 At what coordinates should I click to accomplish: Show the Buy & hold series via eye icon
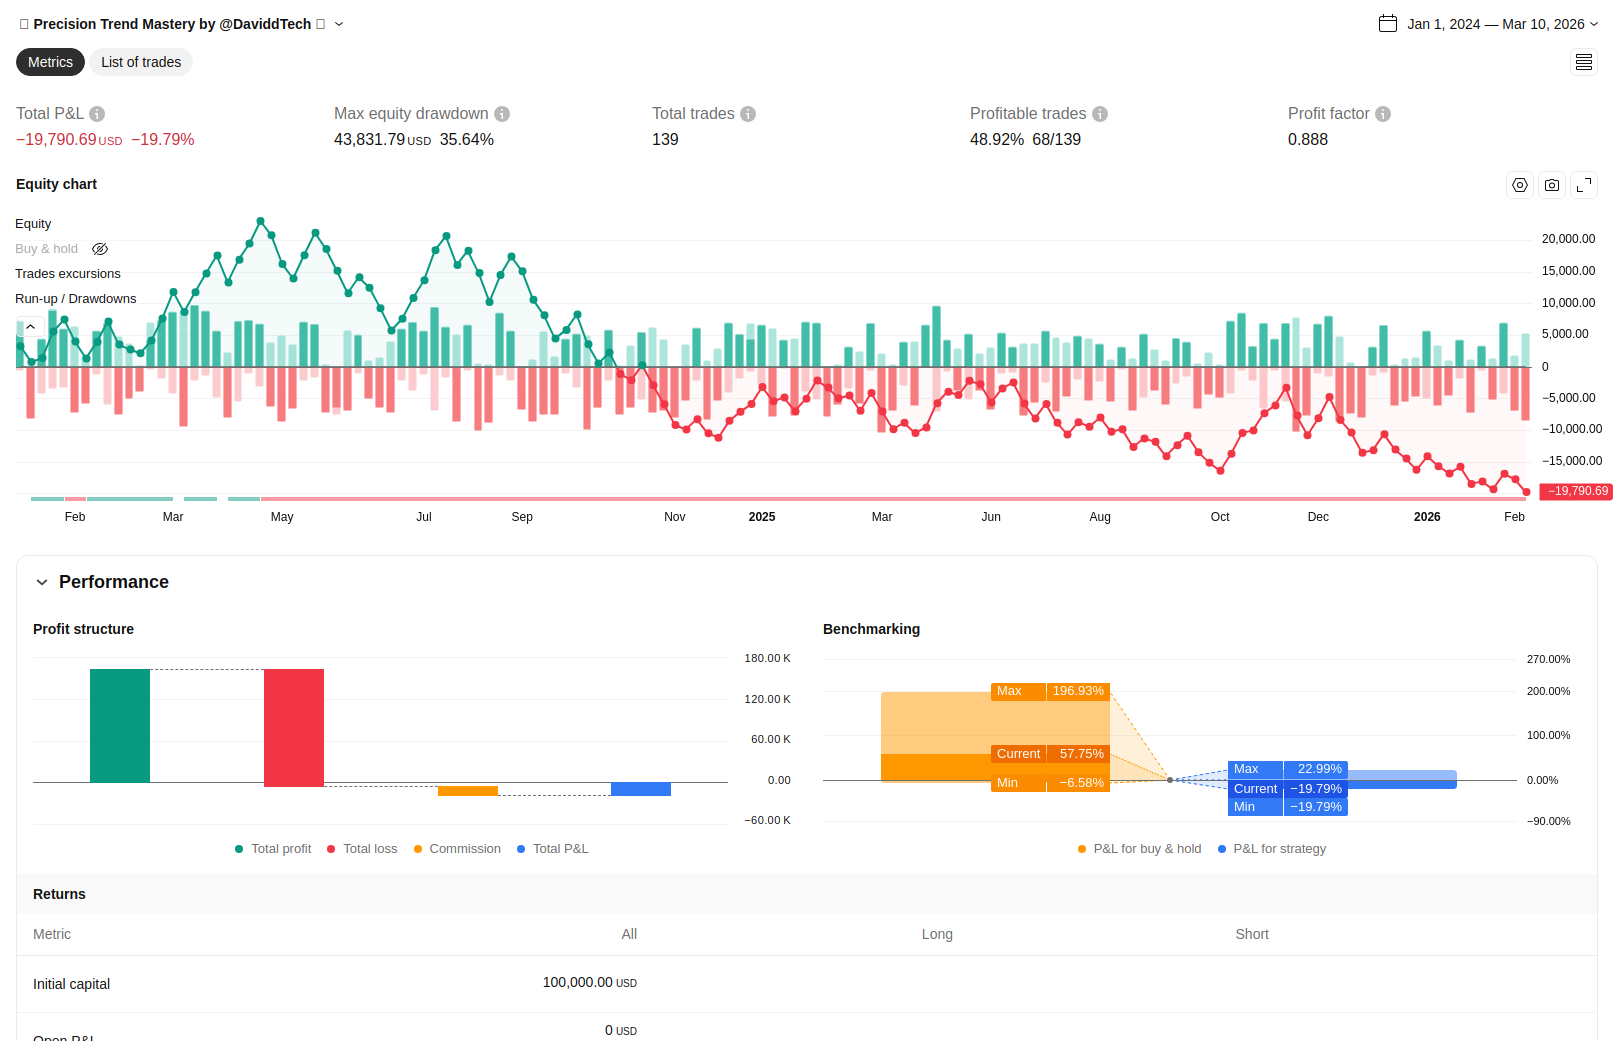pyautogui.click(x=100, y=249)
